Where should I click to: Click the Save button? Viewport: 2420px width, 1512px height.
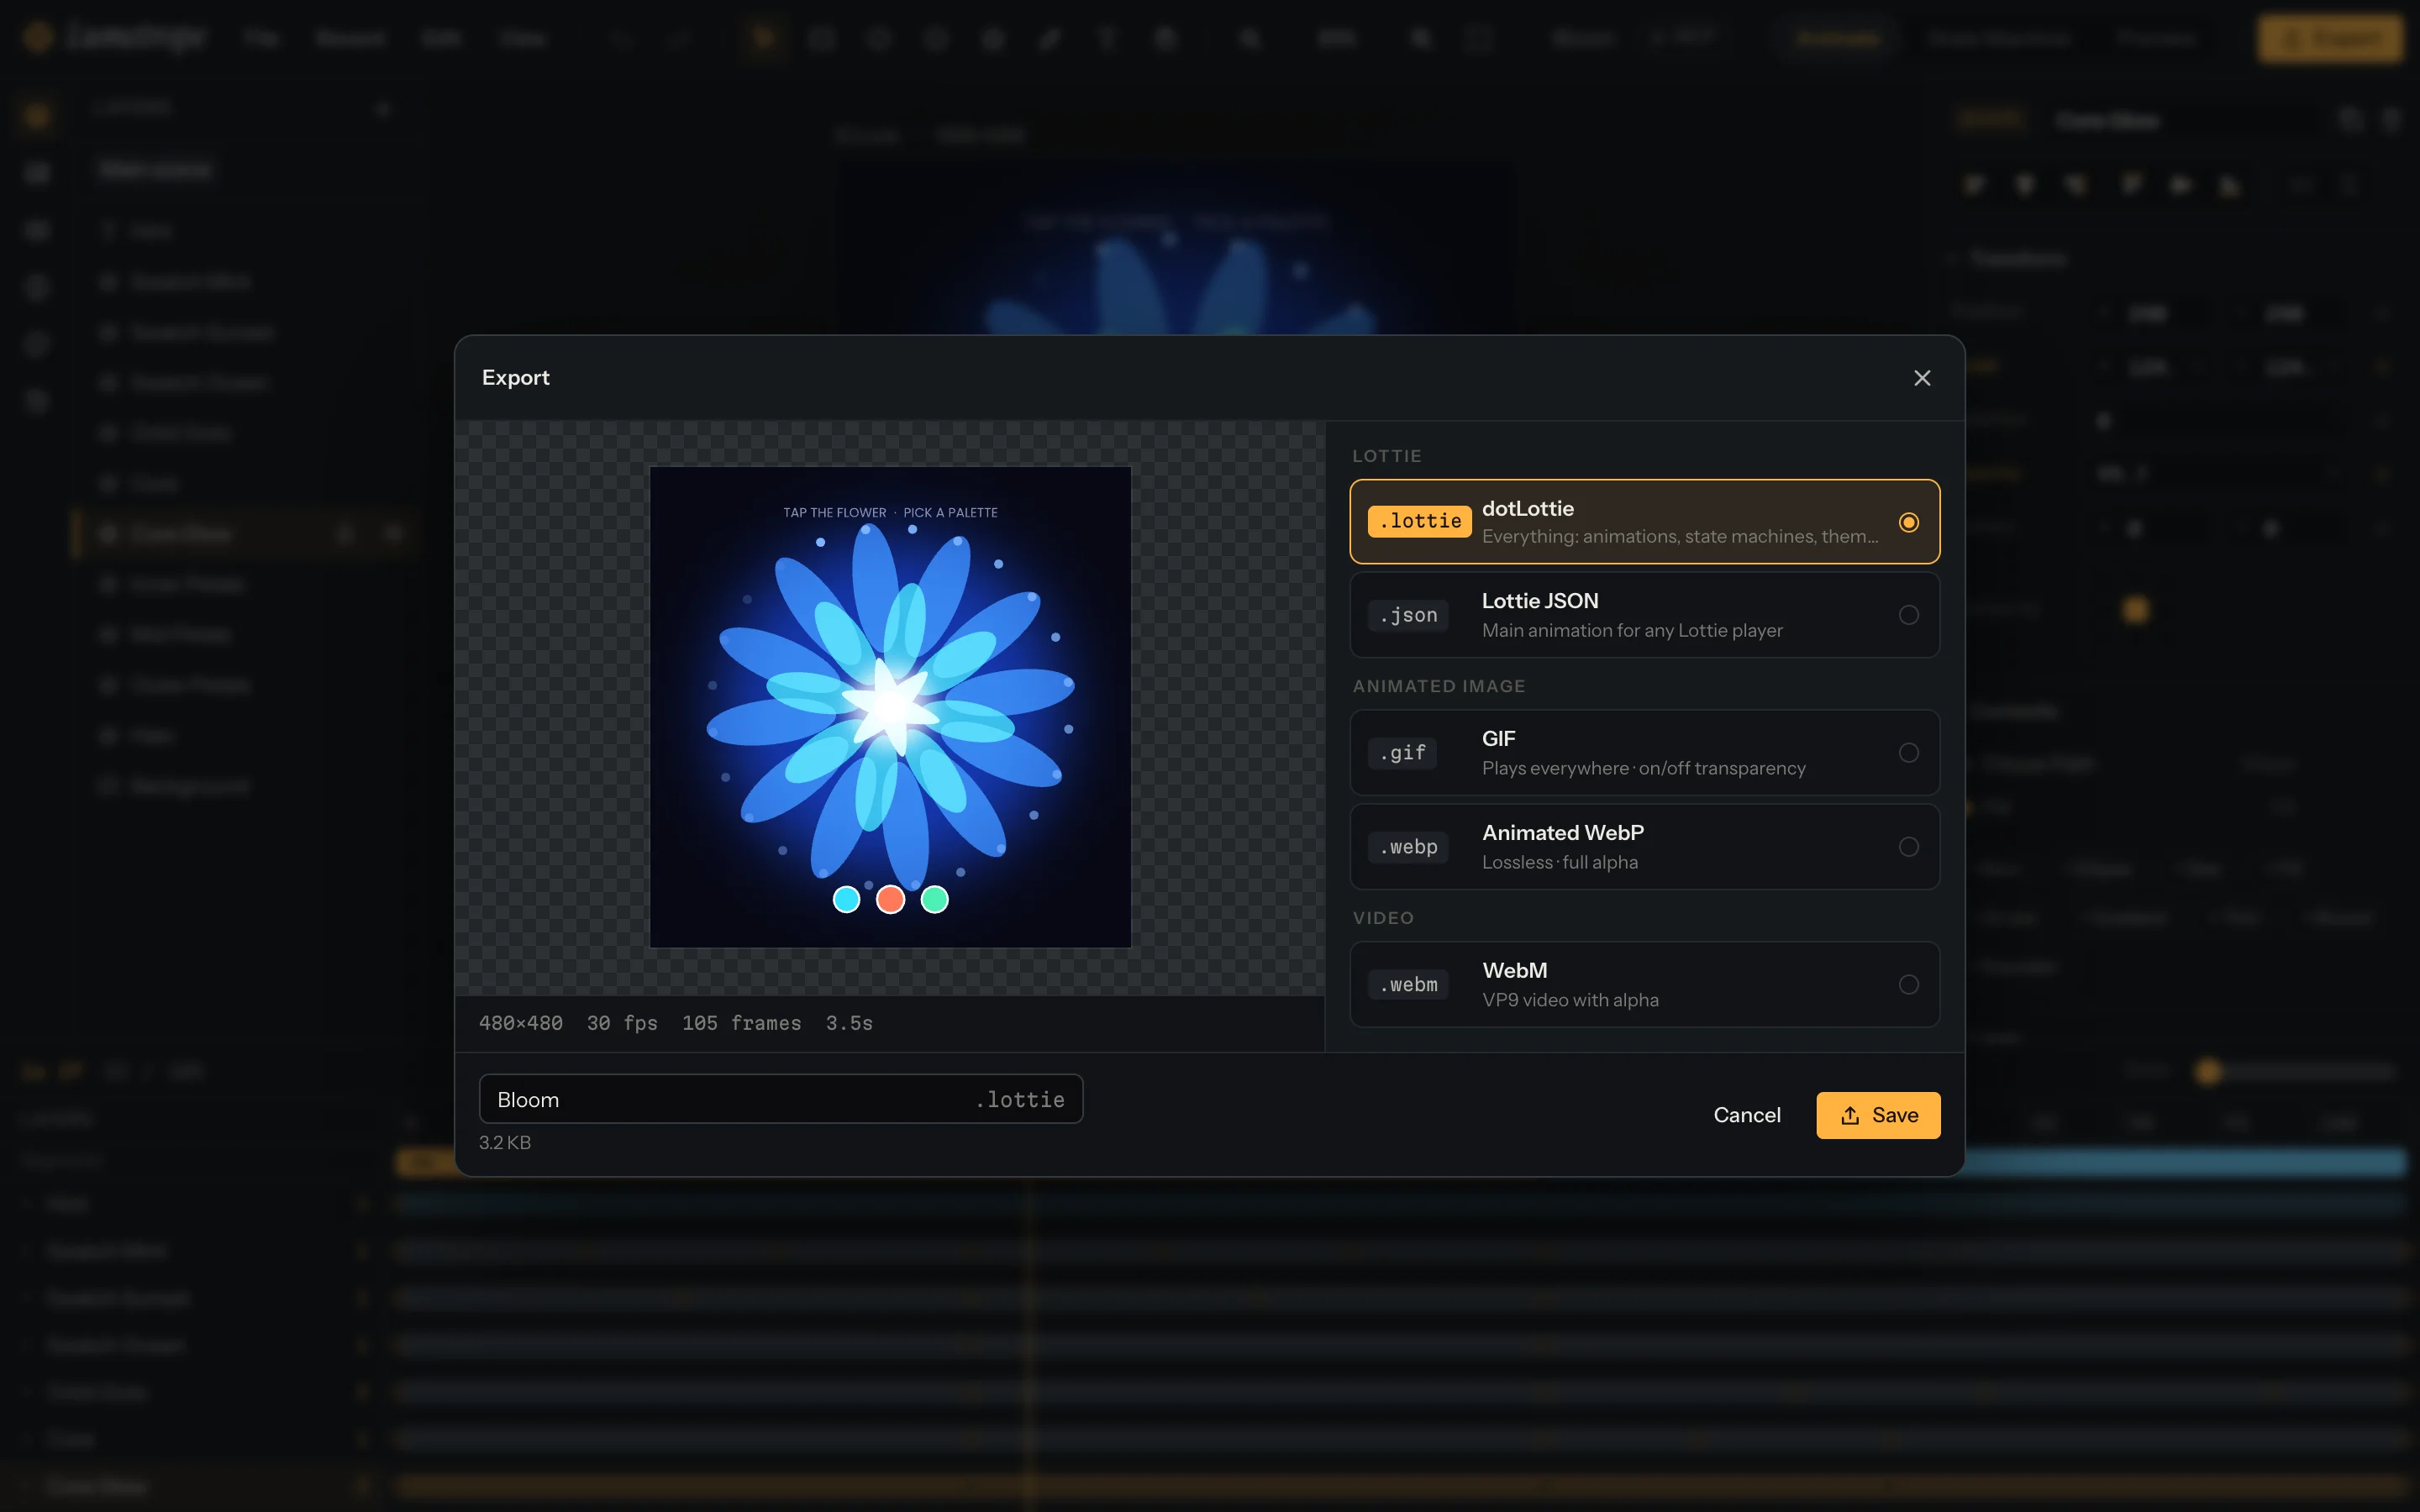point(1877,1115)
